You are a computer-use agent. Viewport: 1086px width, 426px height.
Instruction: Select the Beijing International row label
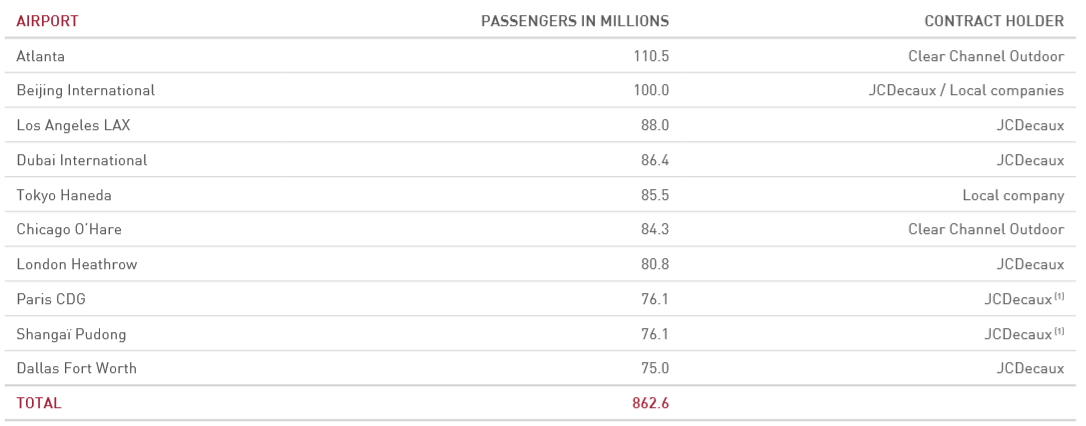click(85, 91)
